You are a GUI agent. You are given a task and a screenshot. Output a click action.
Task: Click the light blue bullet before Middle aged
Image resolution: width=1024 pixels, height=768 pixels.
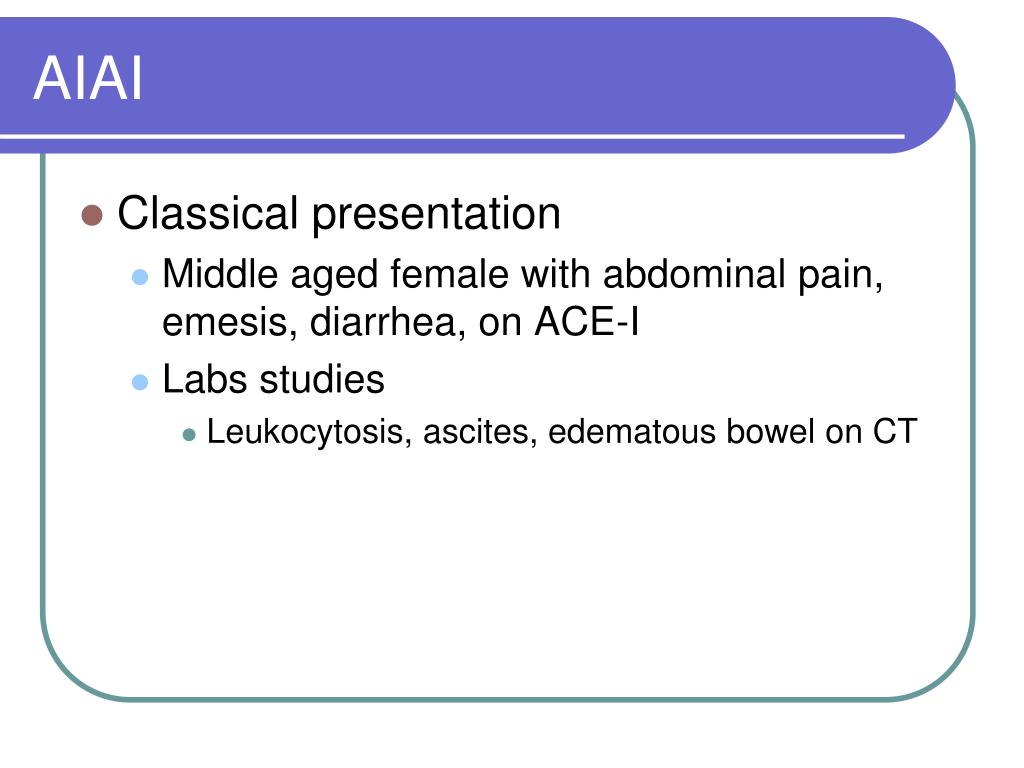point(140,277)
